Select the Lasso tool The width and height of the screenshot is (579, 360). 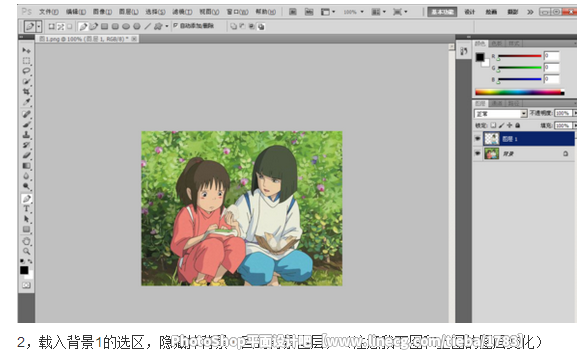tap(26, 71)
